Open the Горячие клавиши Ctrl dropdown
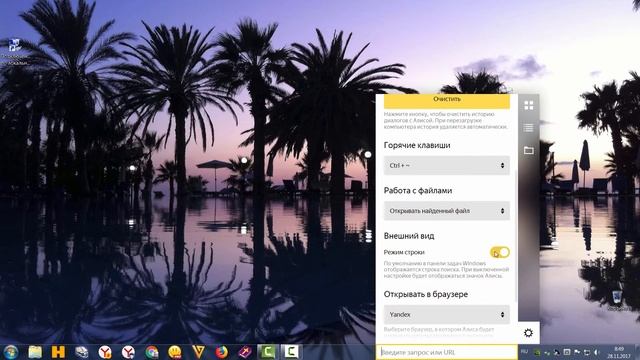 click(x=447, y=165)
